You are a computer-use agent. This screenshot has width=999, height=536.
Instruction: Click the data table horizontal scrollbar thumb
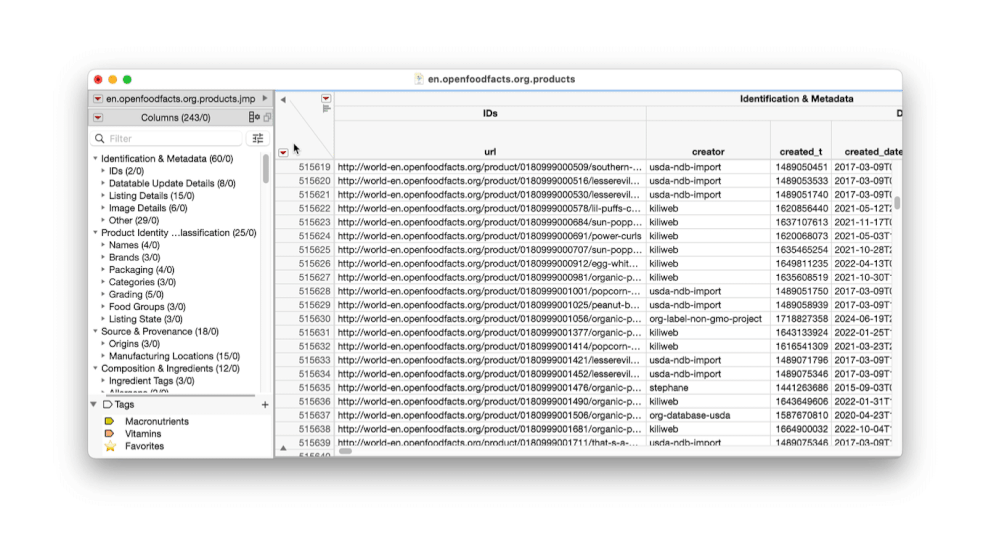tap(345, 451)
